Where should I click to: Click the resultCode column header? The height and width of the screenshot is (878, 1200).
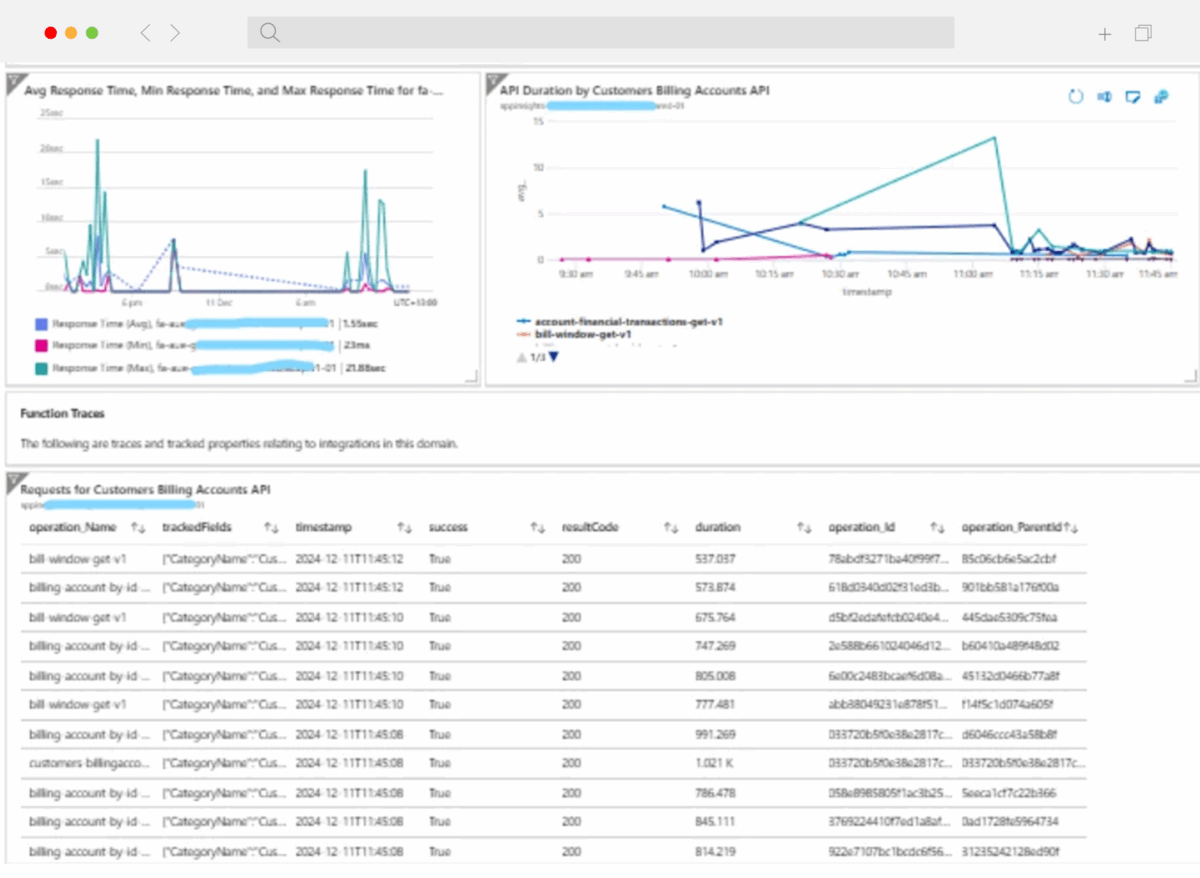click(592, 527)
